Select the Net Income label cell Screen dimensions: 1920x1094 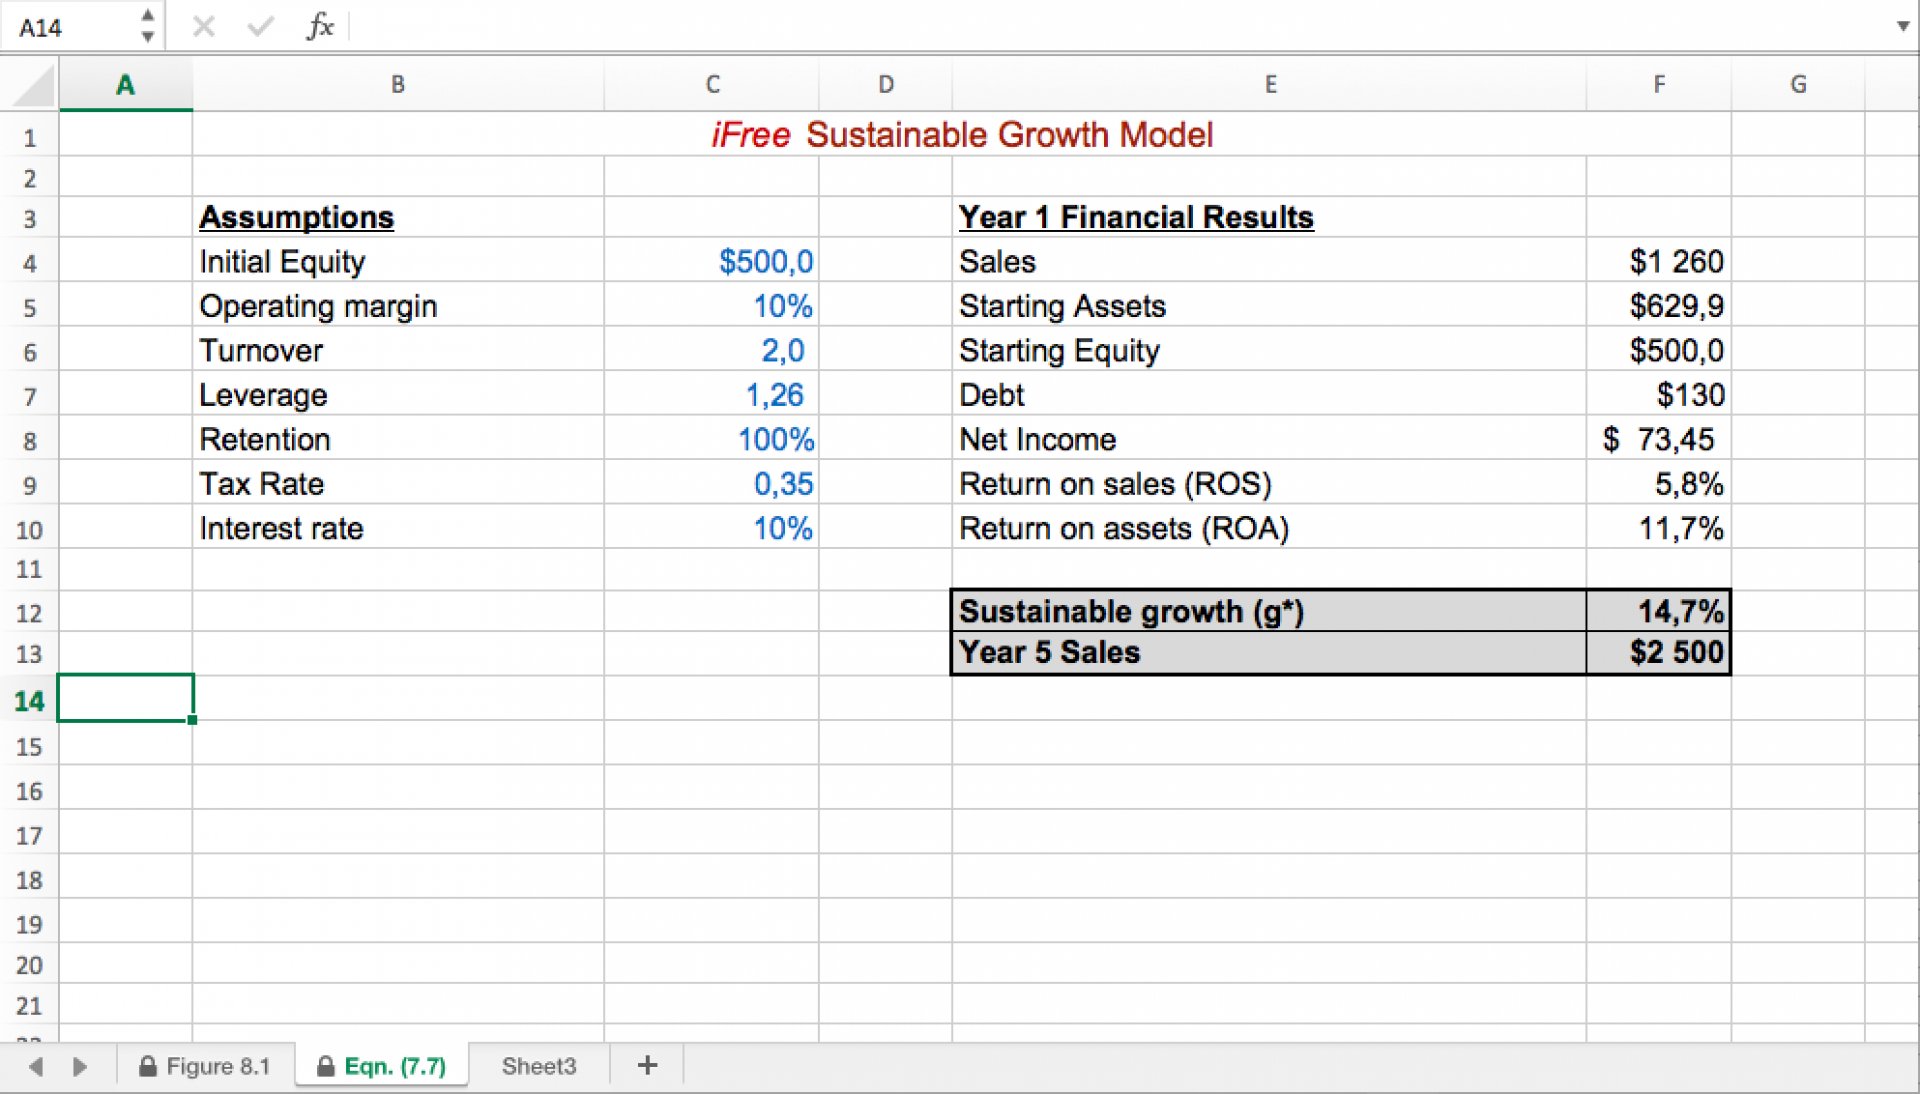tap(1270, 439)
